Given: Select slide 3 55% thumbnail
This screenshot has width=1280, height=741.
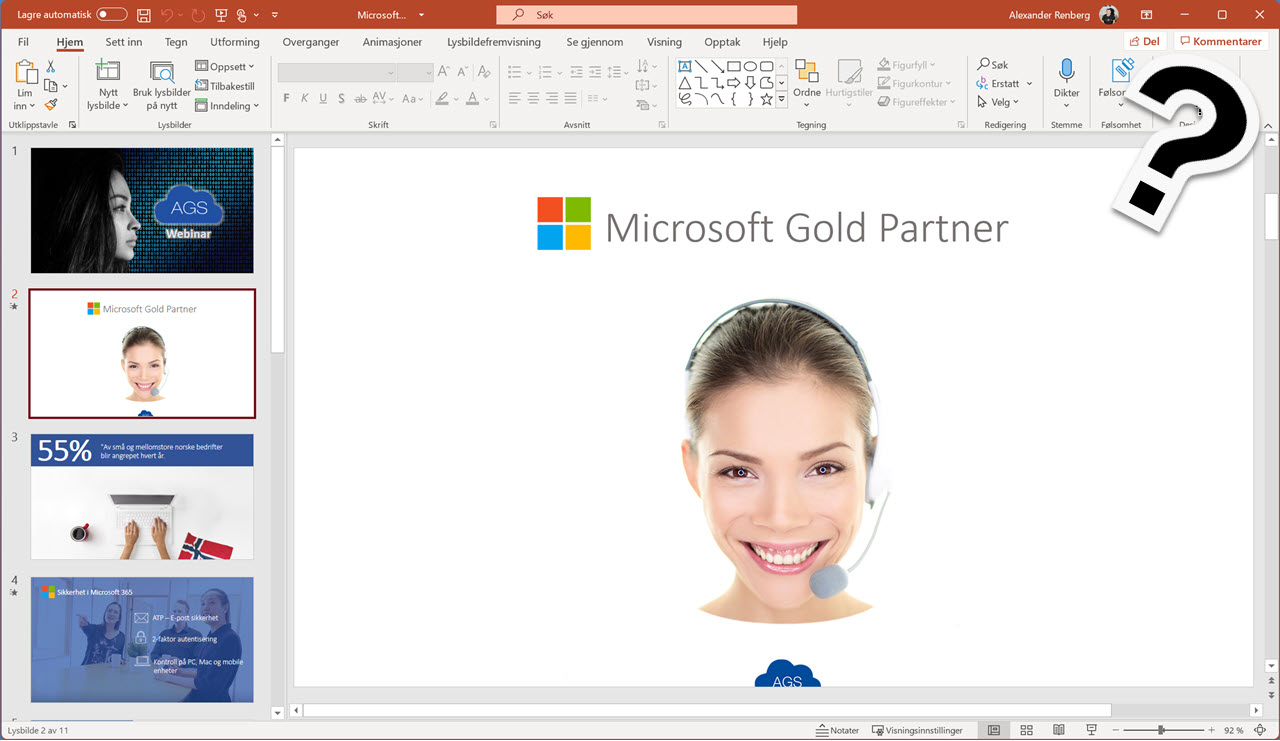Looking at the screenshot, I should 142,497.
